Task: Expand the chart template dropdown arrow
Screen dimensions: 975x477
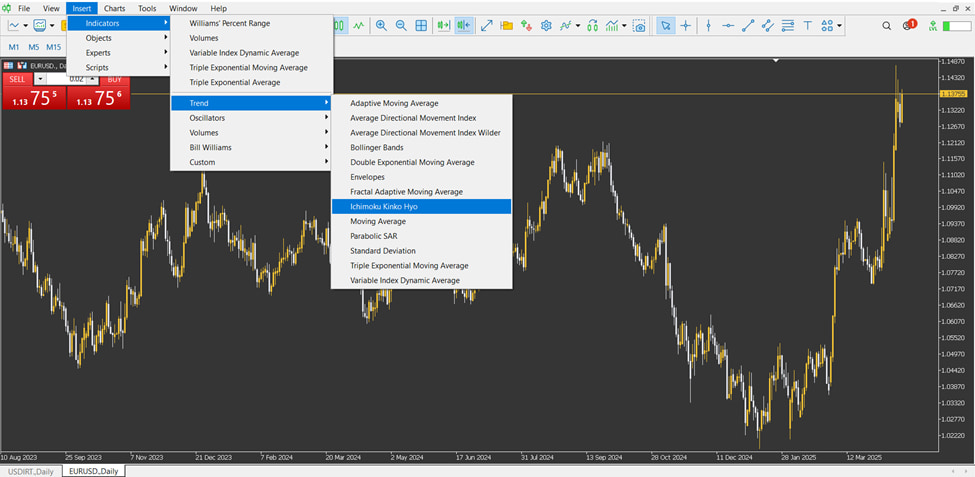Action: point(52,26)
